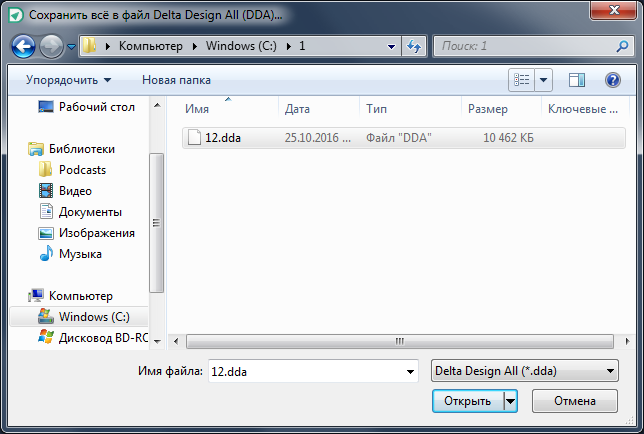Click the Отмена button

pyautogui.click(x=575, y=401)
